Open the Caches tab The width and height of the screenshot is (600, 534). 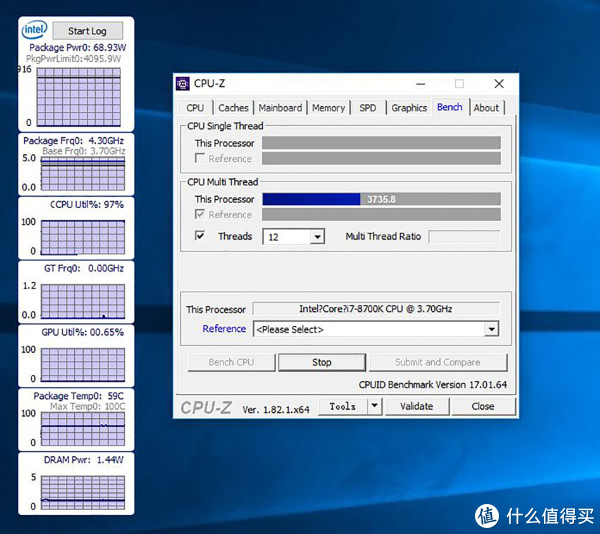coord(233,108)
